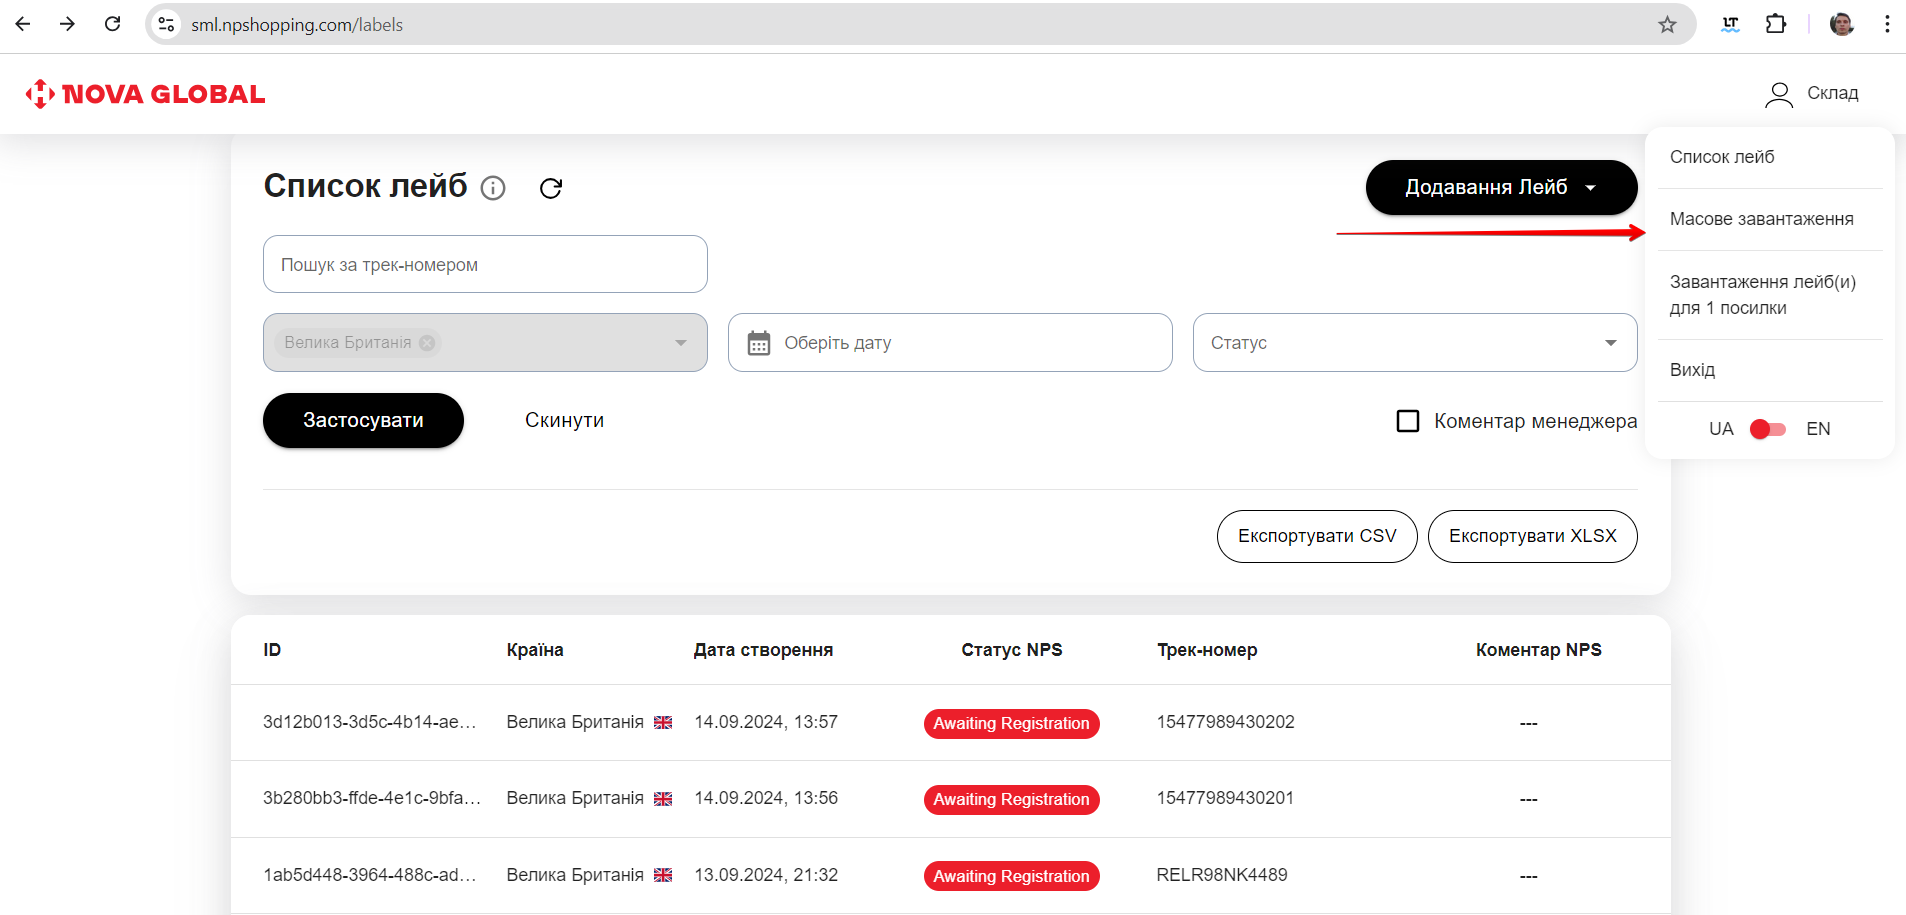This screenshot has height=915, width=1906.
Task: Click the info icon next to Список лейб
Action: point(493,188)
